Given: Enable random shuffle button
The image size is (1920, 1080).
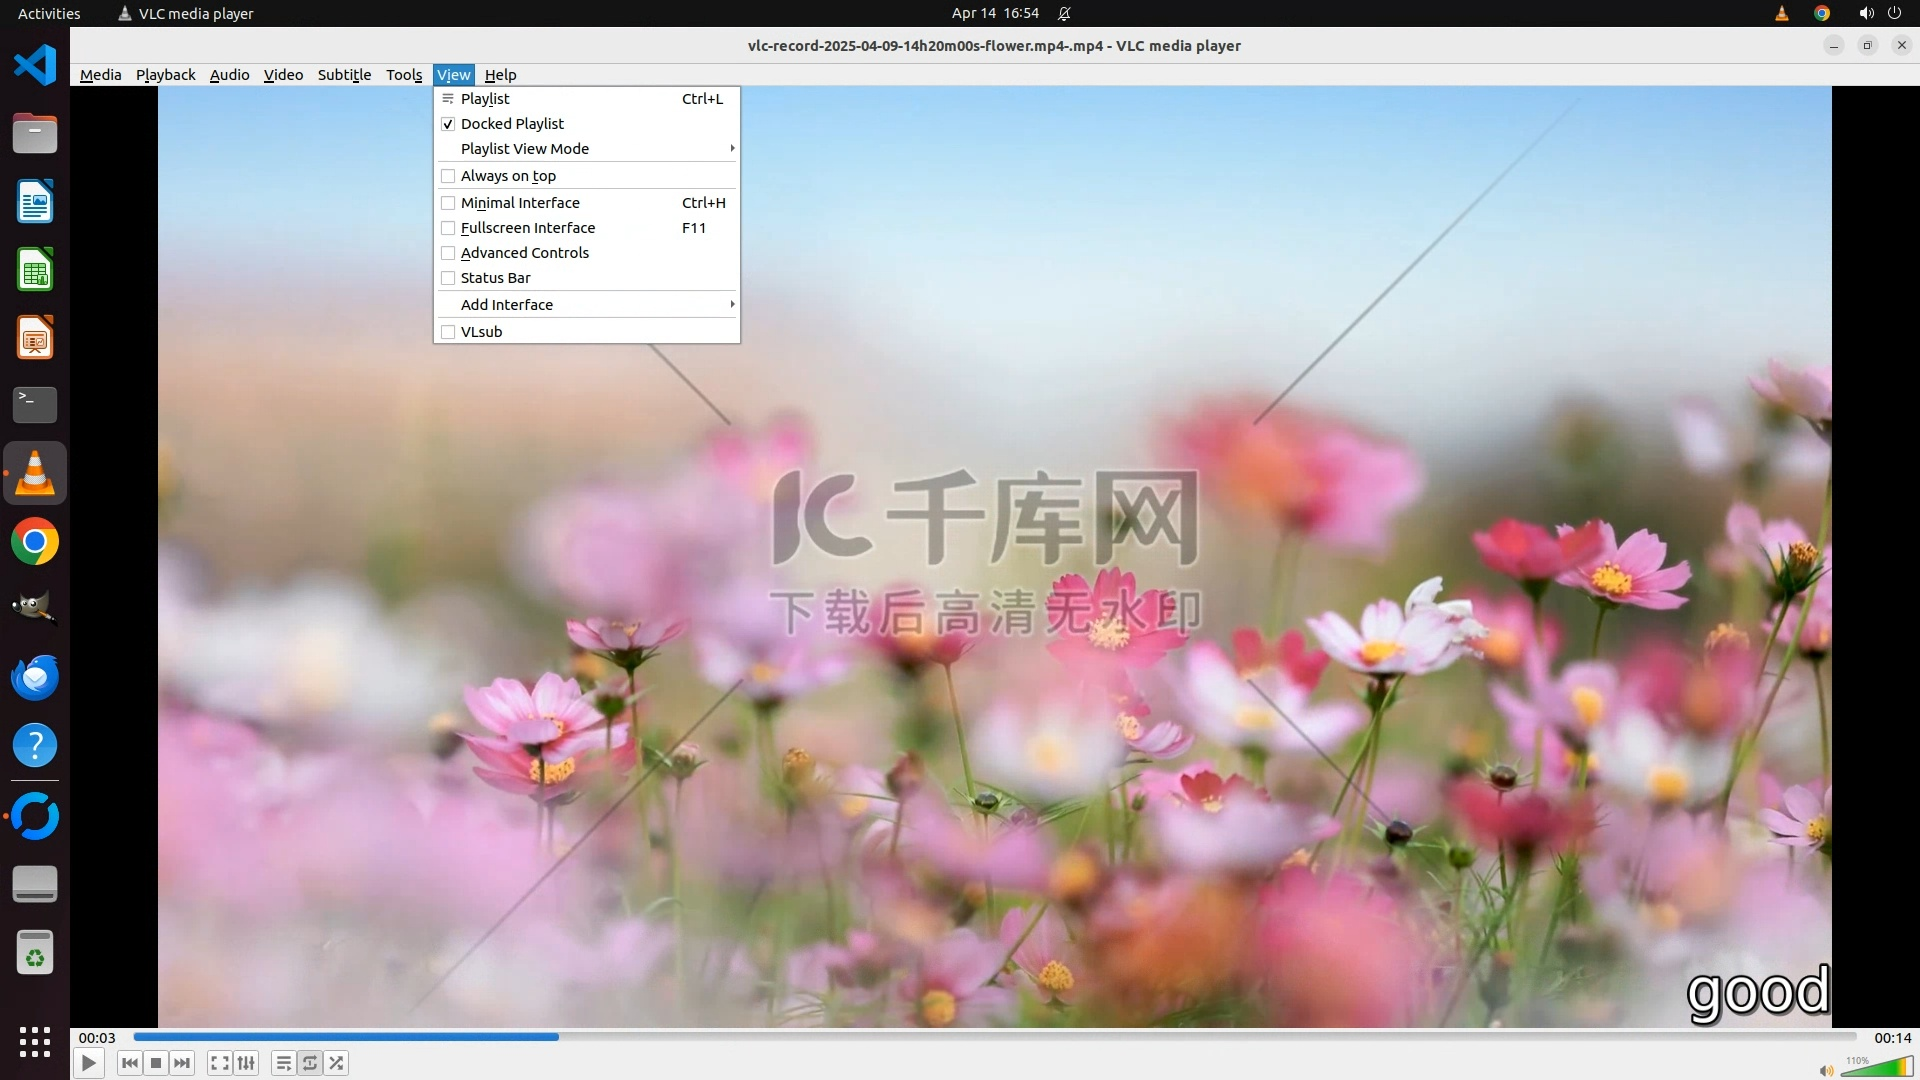Looking at the screenshot, I should (x=337, y=1063).
